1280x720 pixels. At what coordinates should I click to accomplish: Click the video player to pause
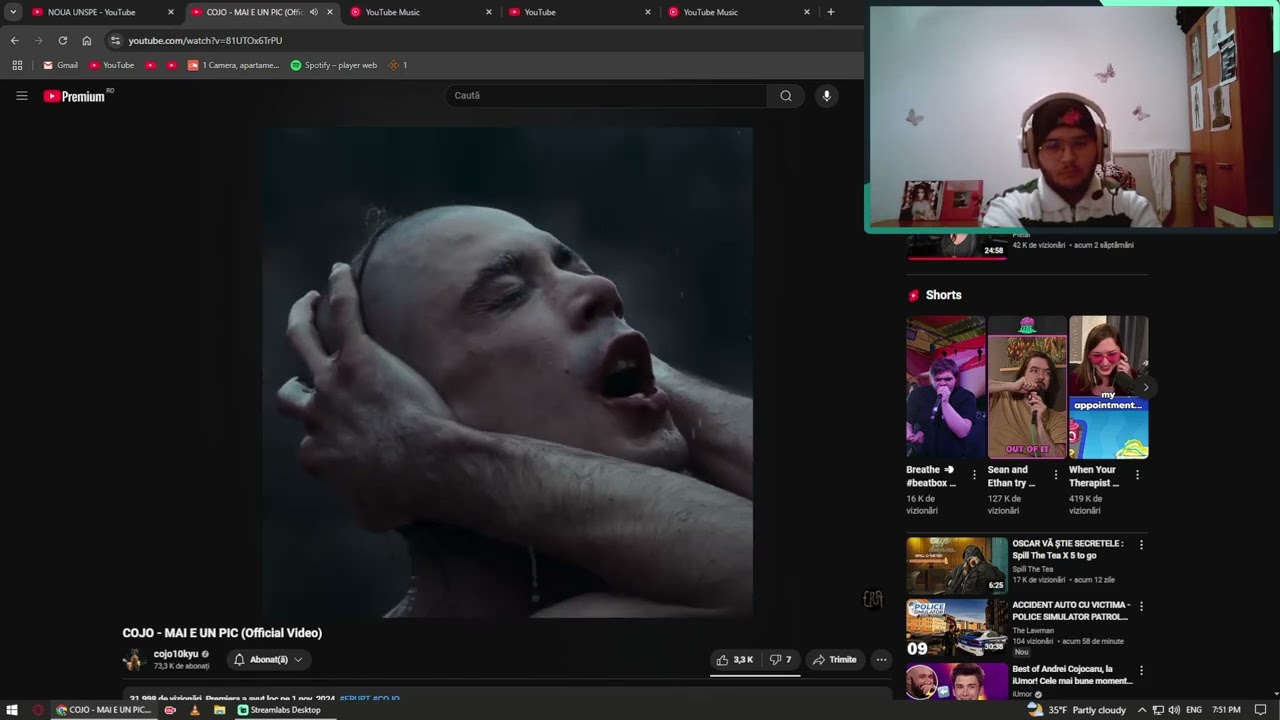tap(507, 372)
